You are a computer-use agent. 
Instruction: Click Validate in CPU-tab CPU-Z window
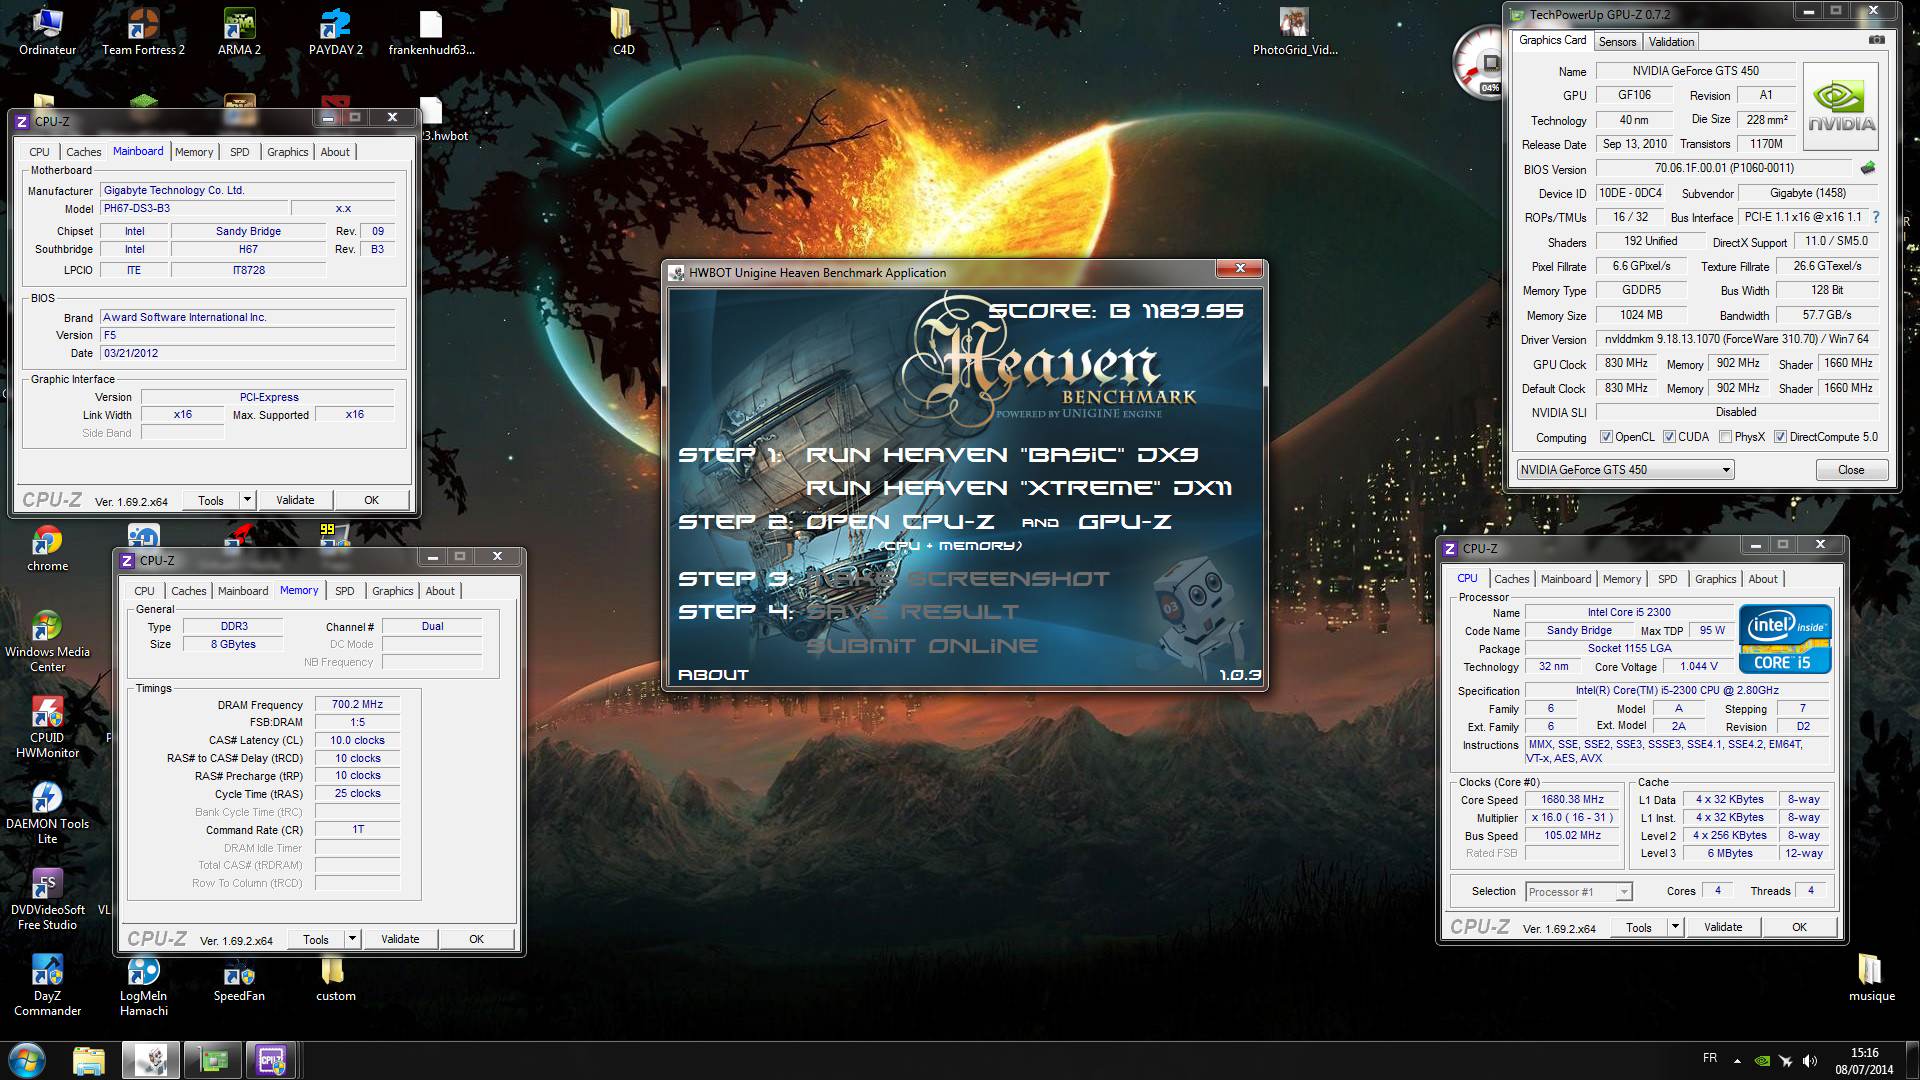coord(1722,926)
